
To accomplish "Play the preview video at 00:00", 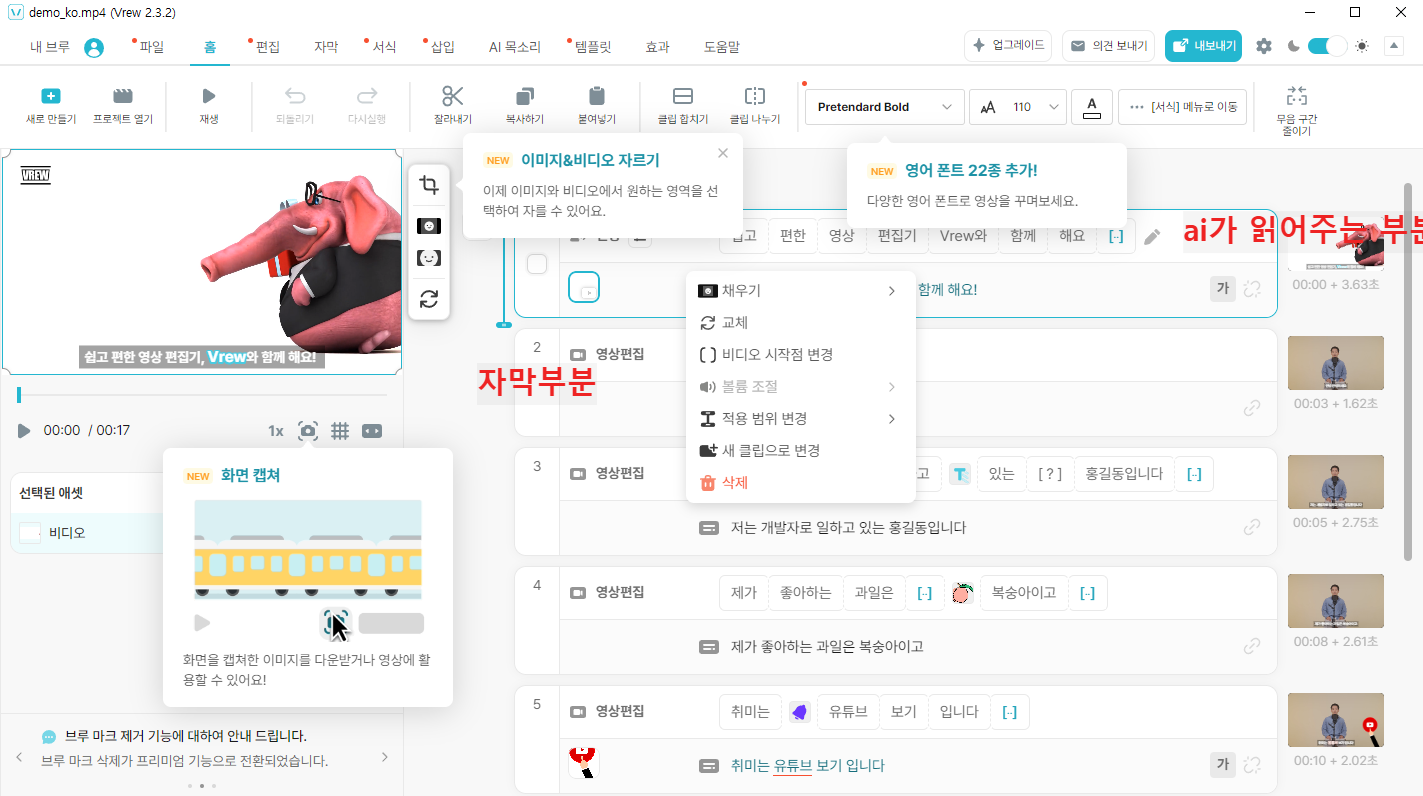I will [24, 431].
